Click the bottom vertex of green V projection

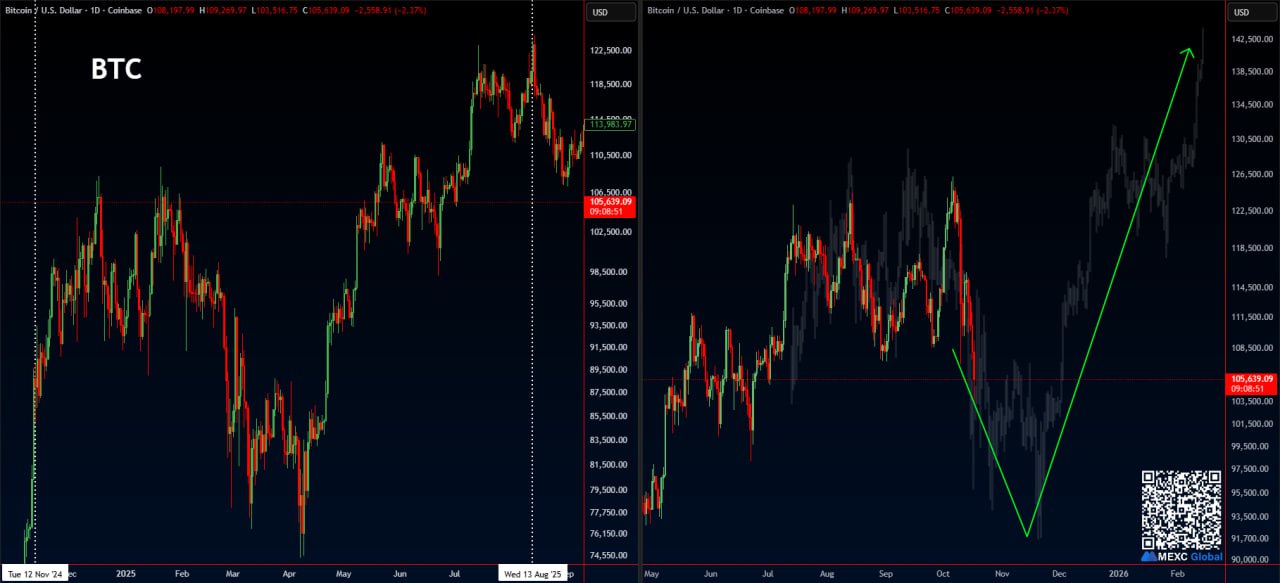coord(1027,536)
